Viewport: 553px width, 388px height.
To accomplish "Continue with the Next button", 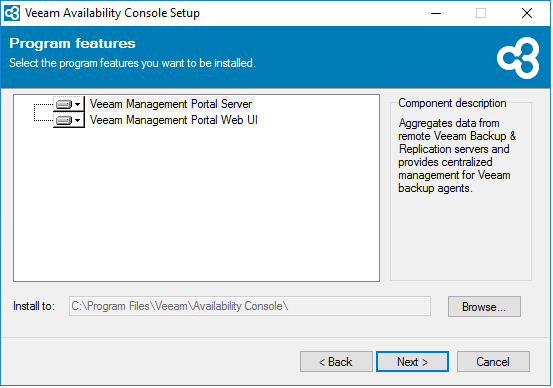I will pos(412,362).
